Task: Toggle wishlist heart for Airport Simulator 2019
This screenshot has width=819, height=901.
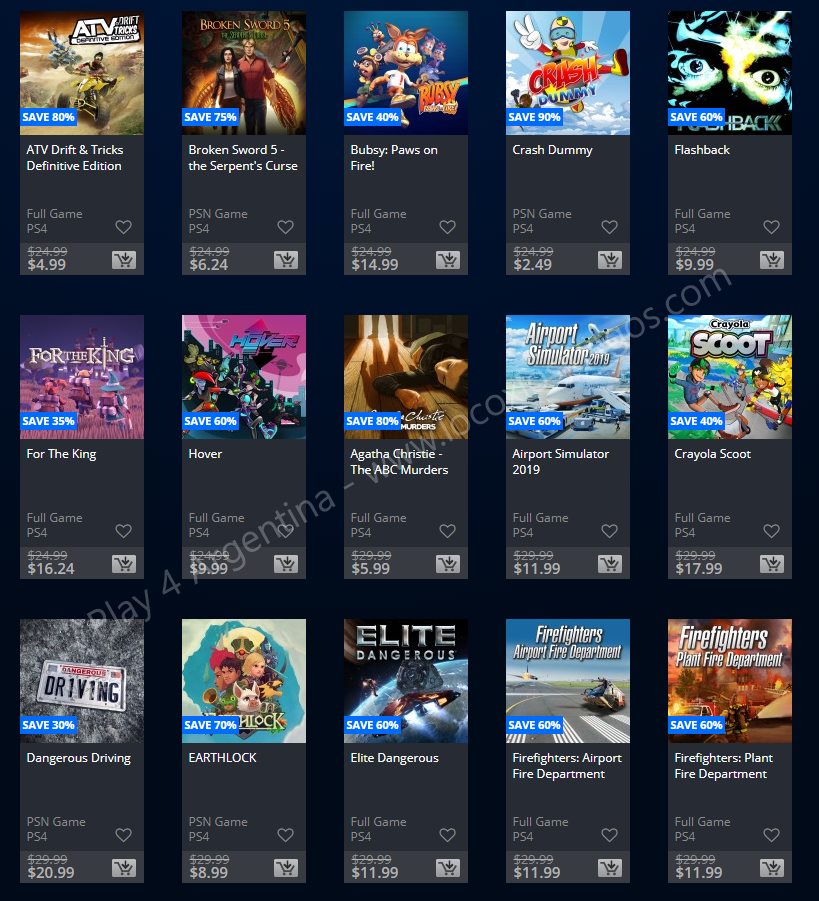Action: click(610, 531)
